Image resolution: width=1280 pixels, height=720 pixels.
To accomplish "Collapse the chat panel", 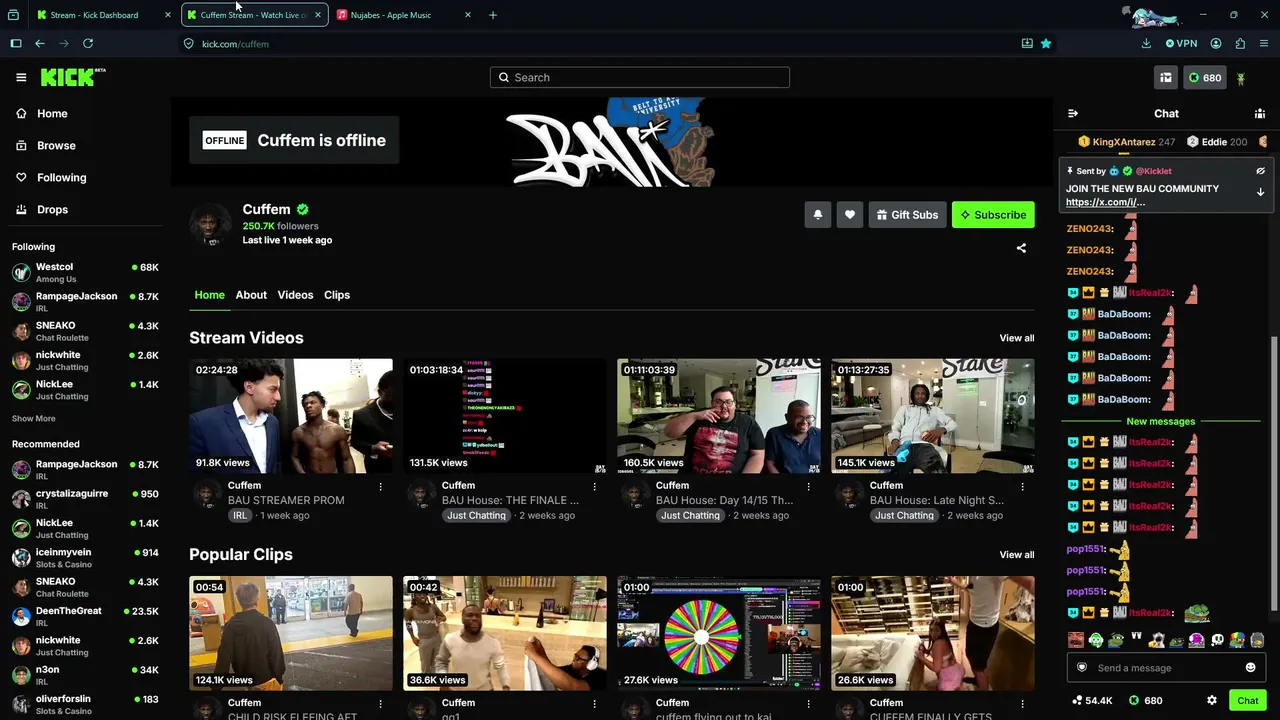I will coord(1073,113).
